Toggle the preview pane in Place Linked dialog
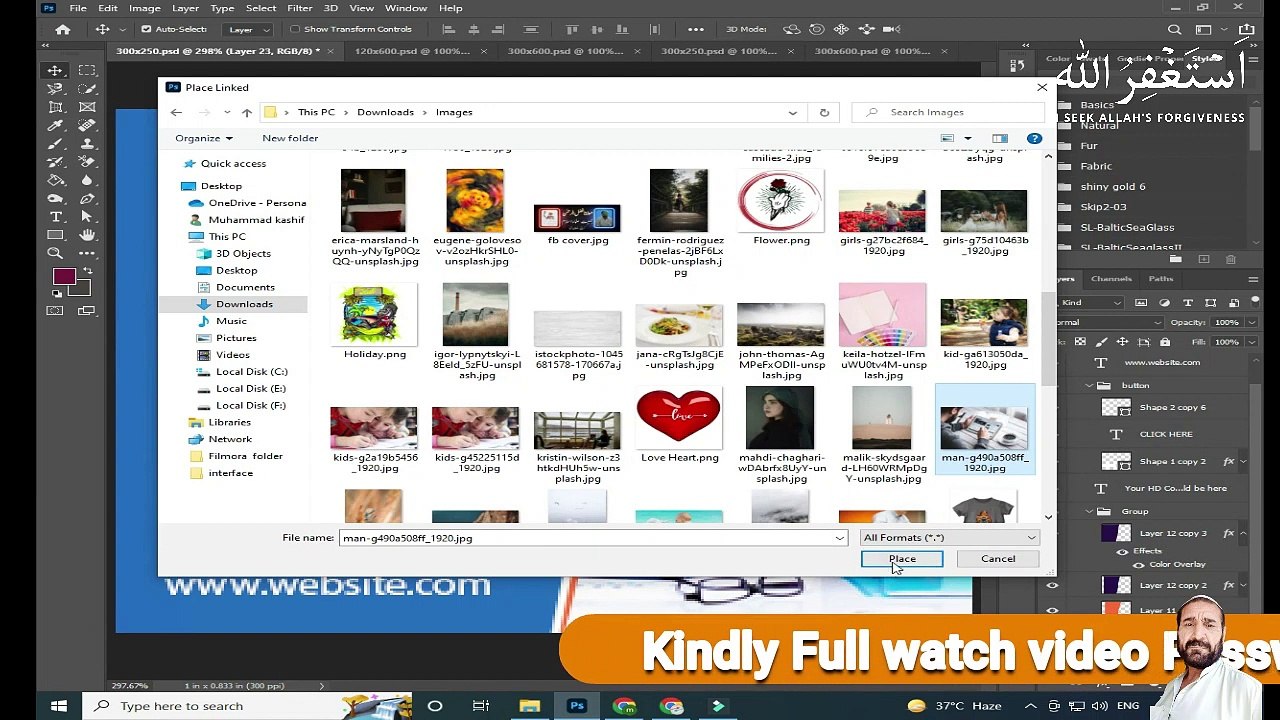The width and height of the screenshot is (1280, 720). click(999, 138)
